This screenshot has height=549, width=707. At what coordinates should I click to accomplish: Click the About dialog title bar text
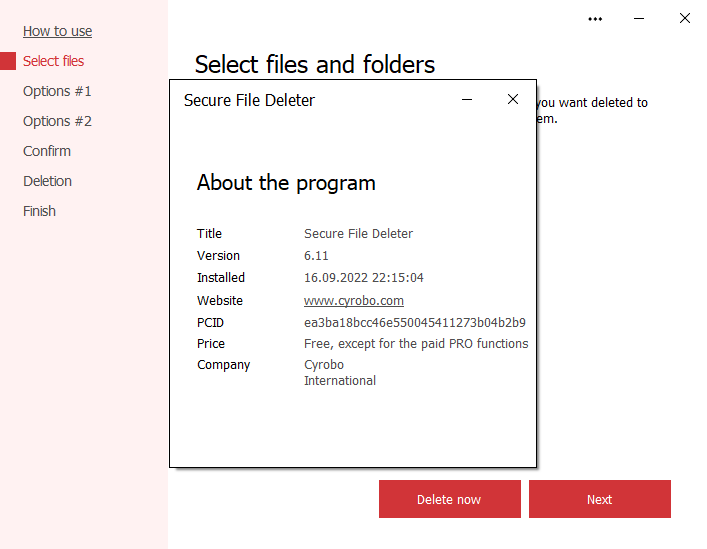tap(249, 100)
